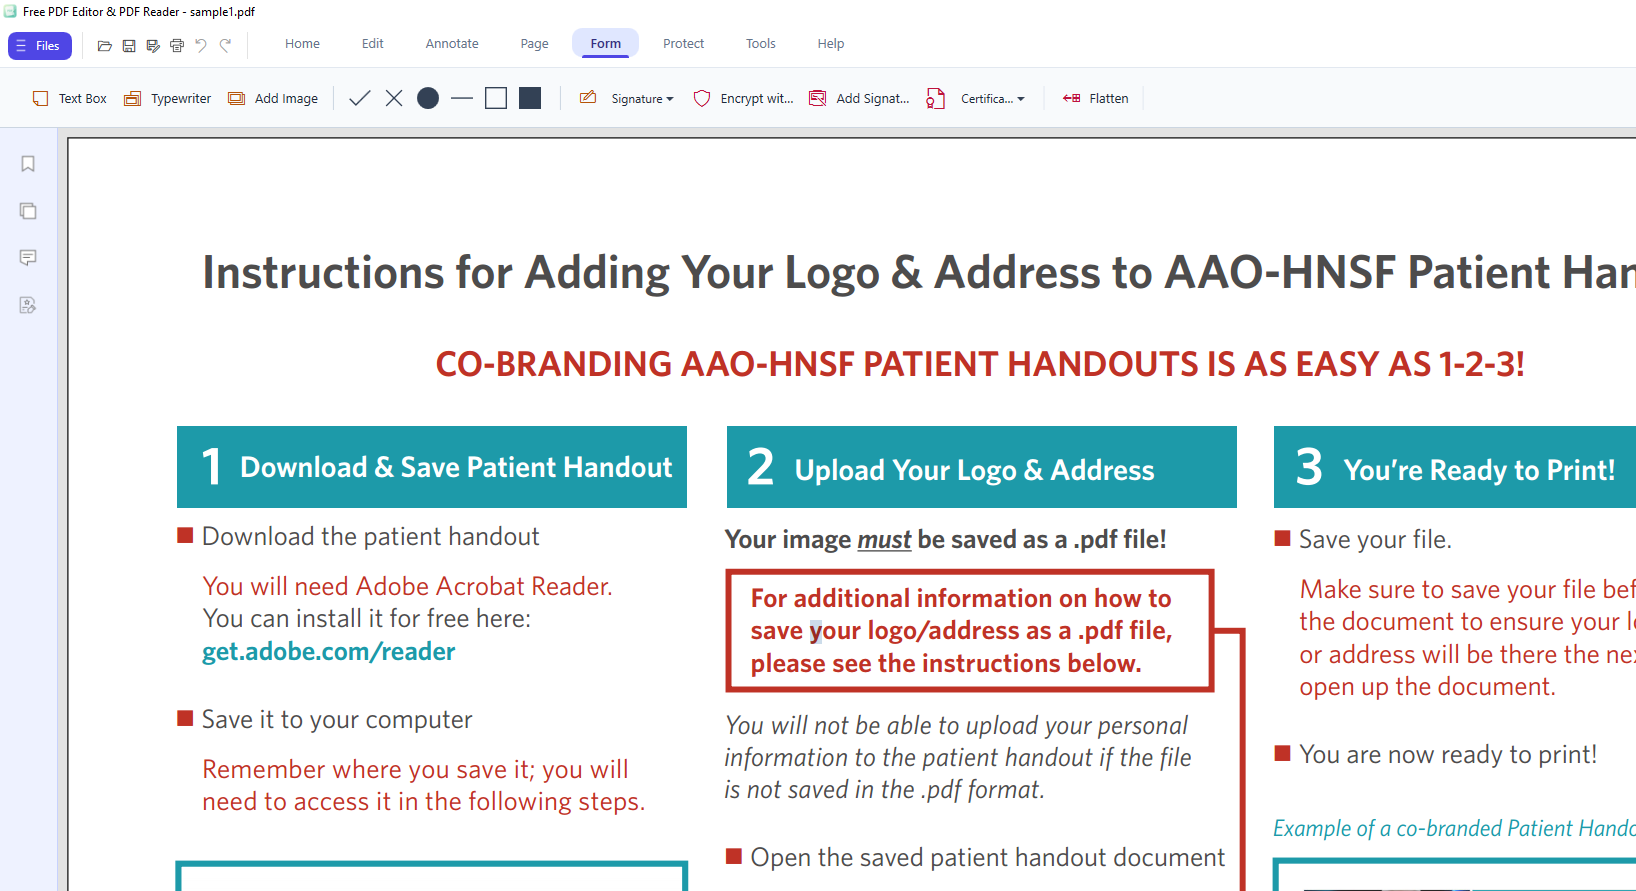1636x891 pixels.
Task: Click the 'Upload Your Logo & Address' header
Action: (982, 467)
